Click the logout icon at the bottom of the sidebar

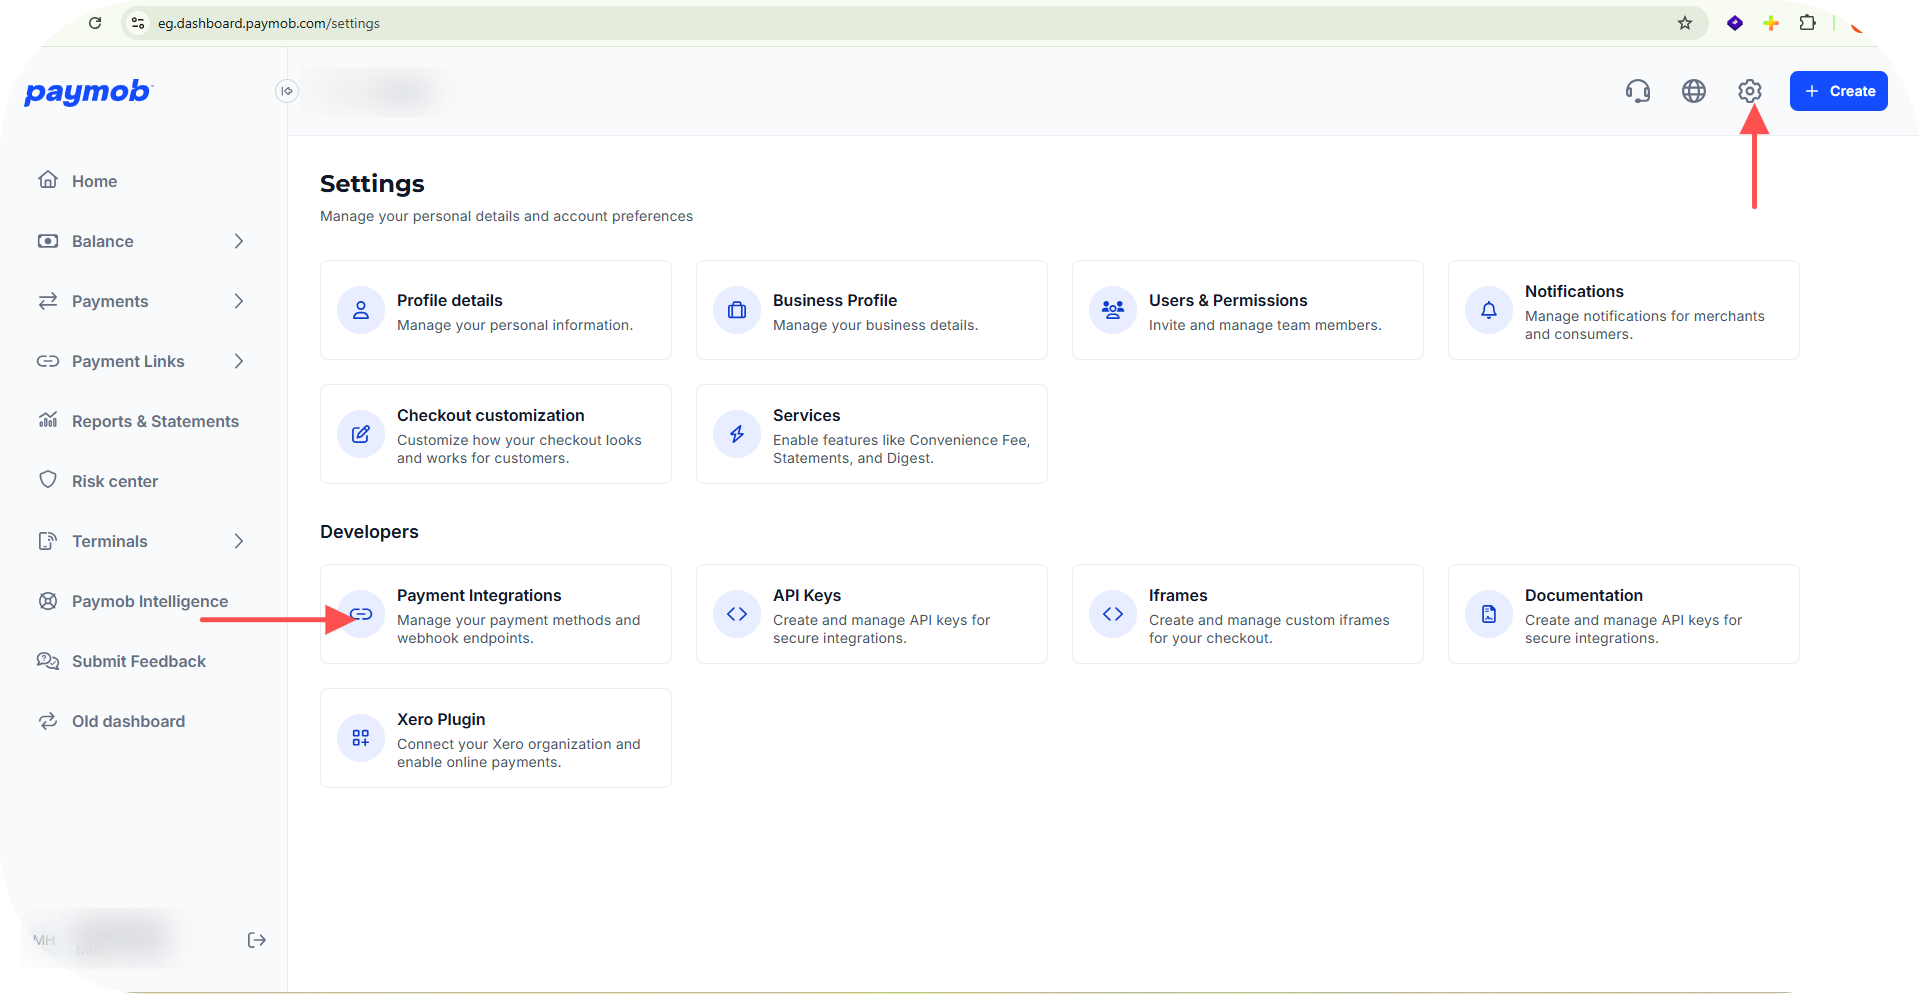pos(257,940)
